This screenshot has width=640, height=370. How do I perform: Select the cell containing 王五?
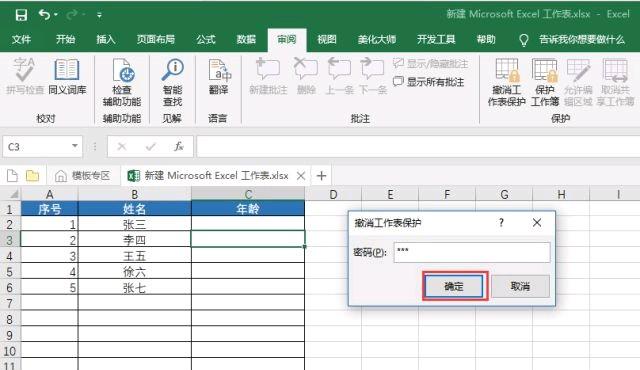tap(134, 256)
